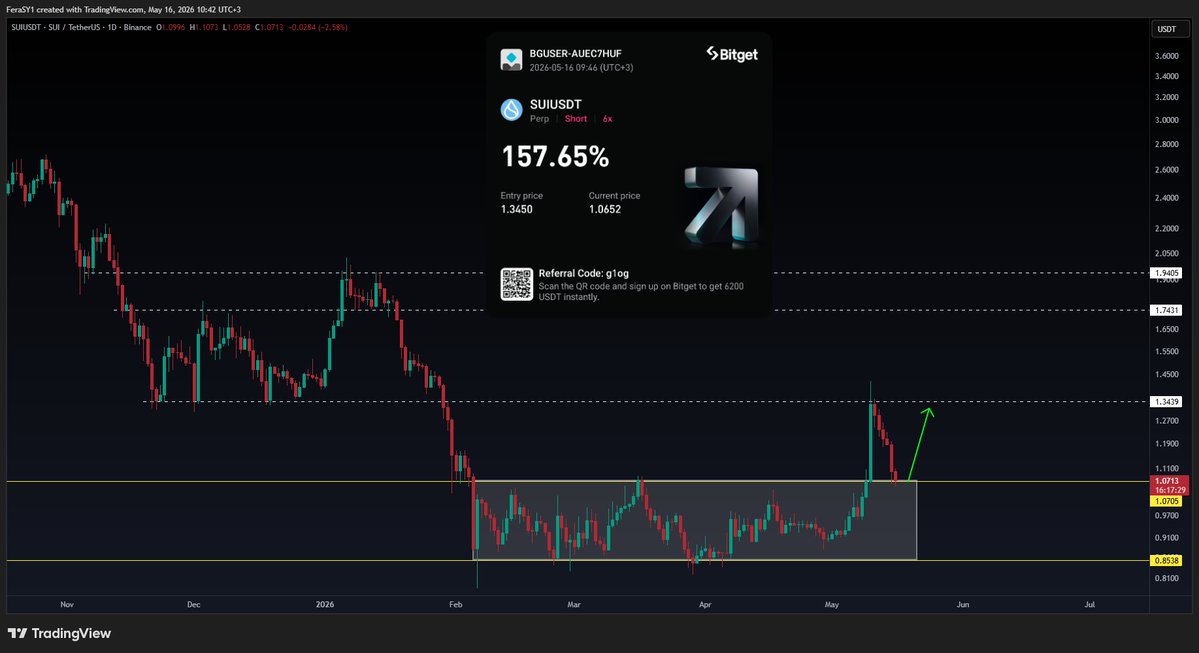Image resolution: width=1199 pixels, height=653 pixels.
Task: Click the 1.6500 price axis tick
Action: click(1166, 329)
